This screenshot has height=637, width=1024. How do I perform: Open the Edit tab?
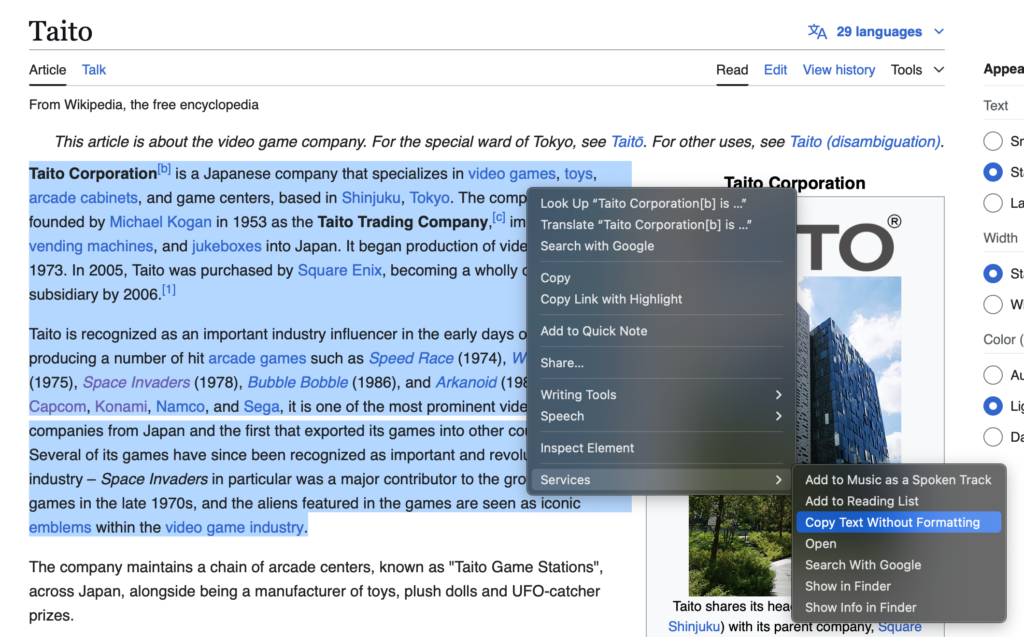[x=775, y=70]
